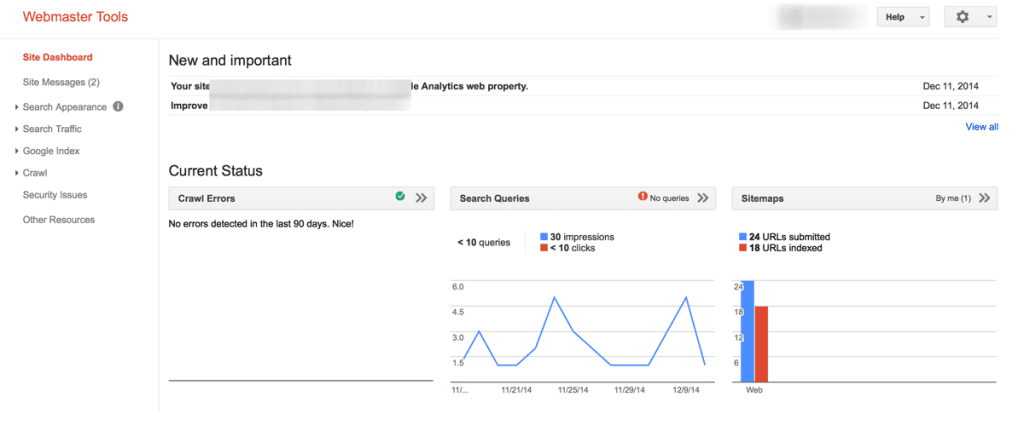This screenshot has width=1024, height=431.
Task: Open the Crawl Errors panel header
Action: pyautogui.click(x=301, y=198)
